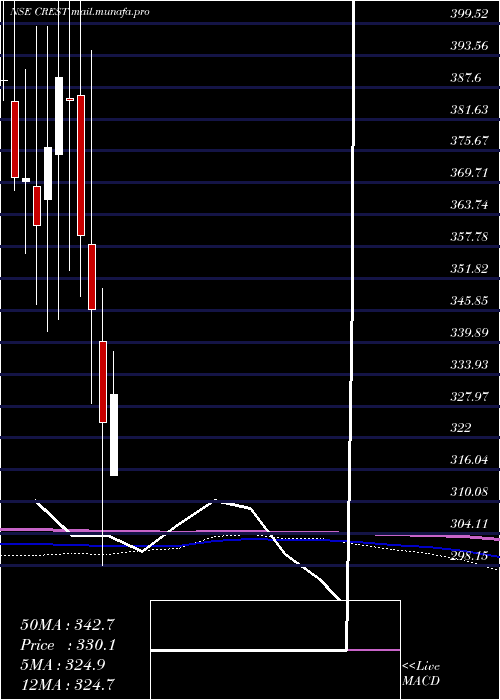Click the tallest red candlestick body

click(81, 165)
